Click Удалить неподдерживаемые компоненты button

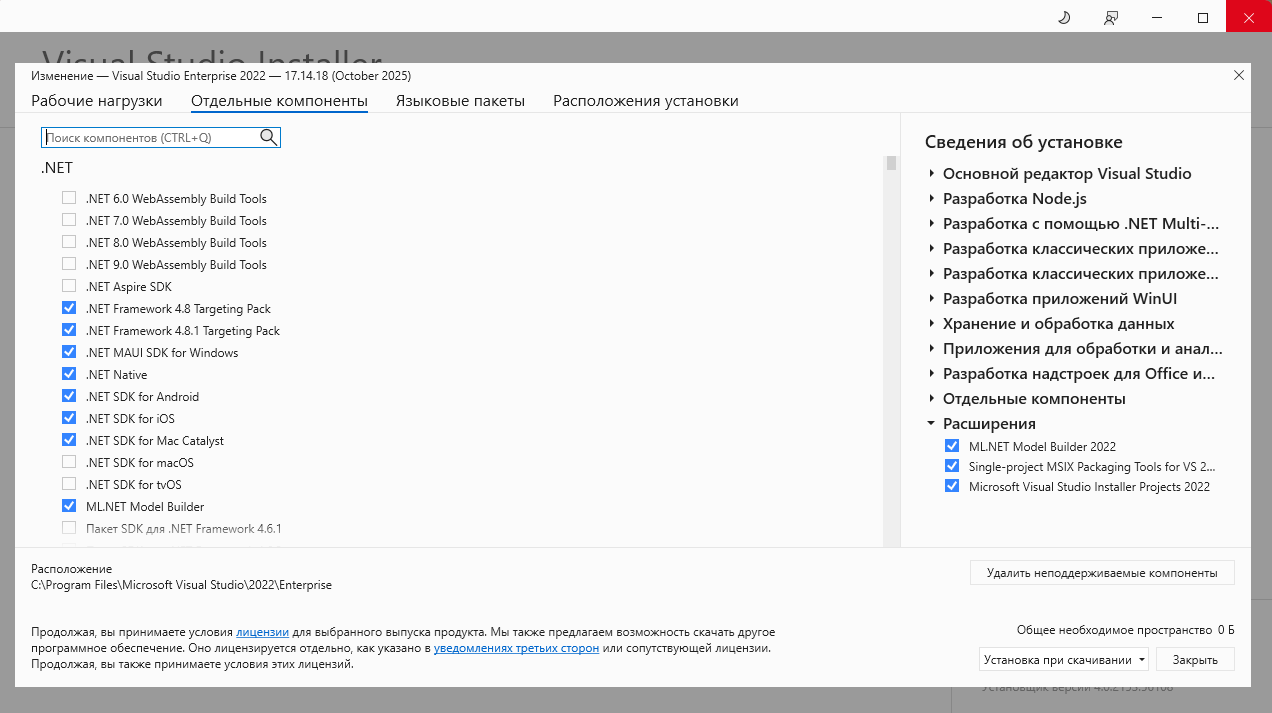(x=1101, y=573)
